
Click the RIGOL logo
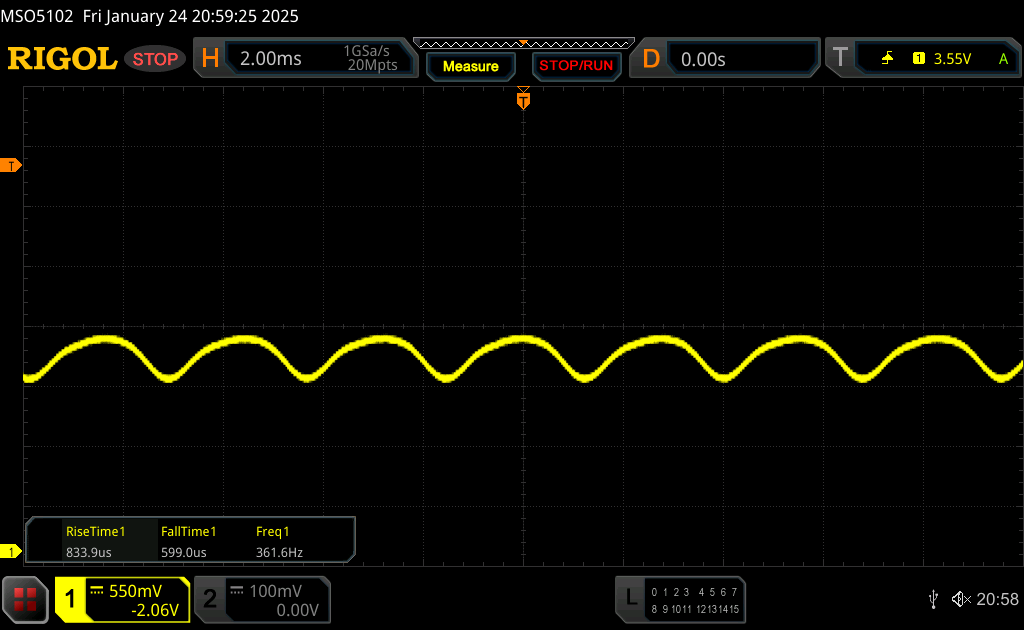coord(62,59)
